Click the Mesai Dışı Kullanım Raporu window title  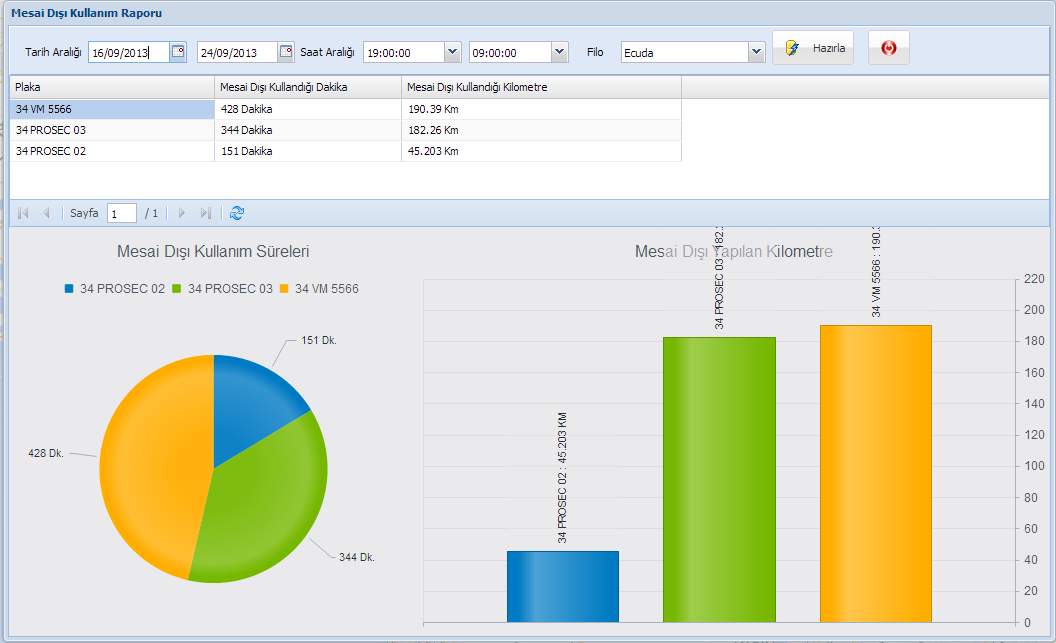click(87, 13)
